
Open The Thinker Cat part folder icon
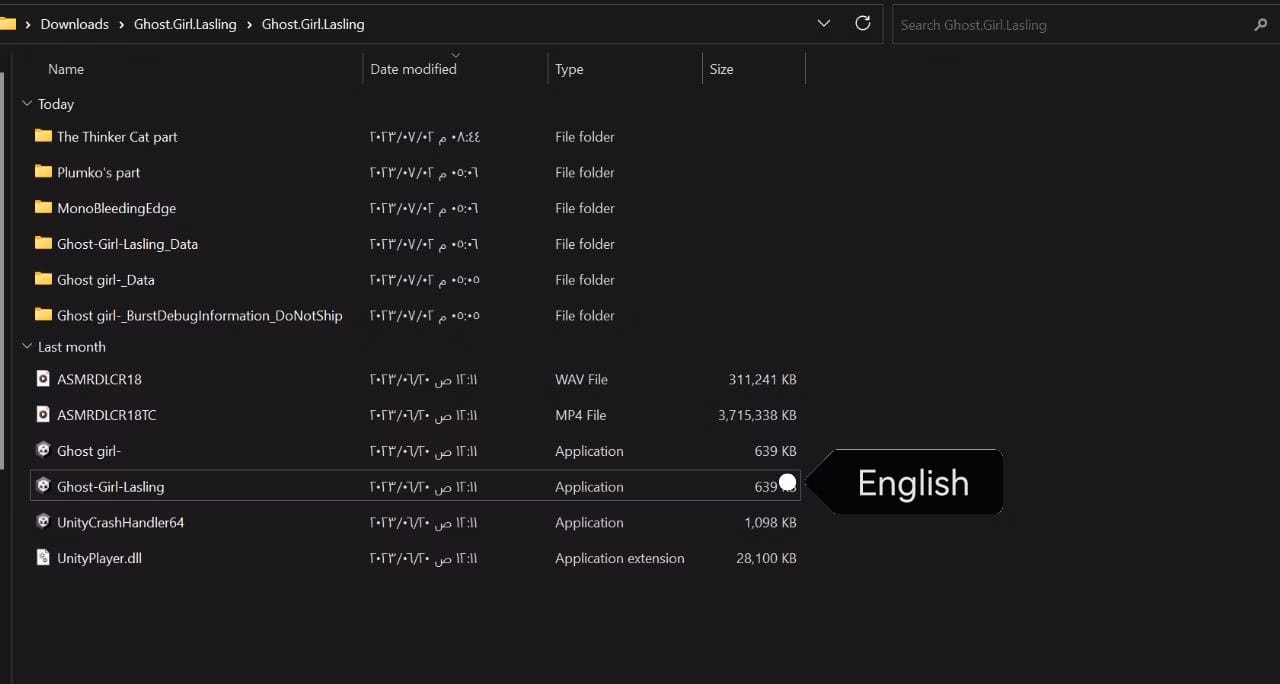click(x=43, y=136)
